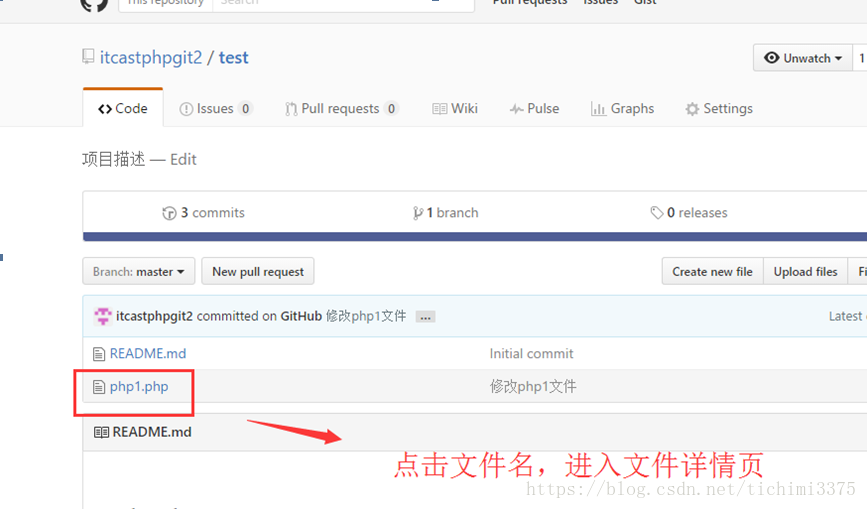Open the php1.php file link
Image resolution: width=867 pixels, height=509 pixels.
pyautogui.click(x=139, y=387)
